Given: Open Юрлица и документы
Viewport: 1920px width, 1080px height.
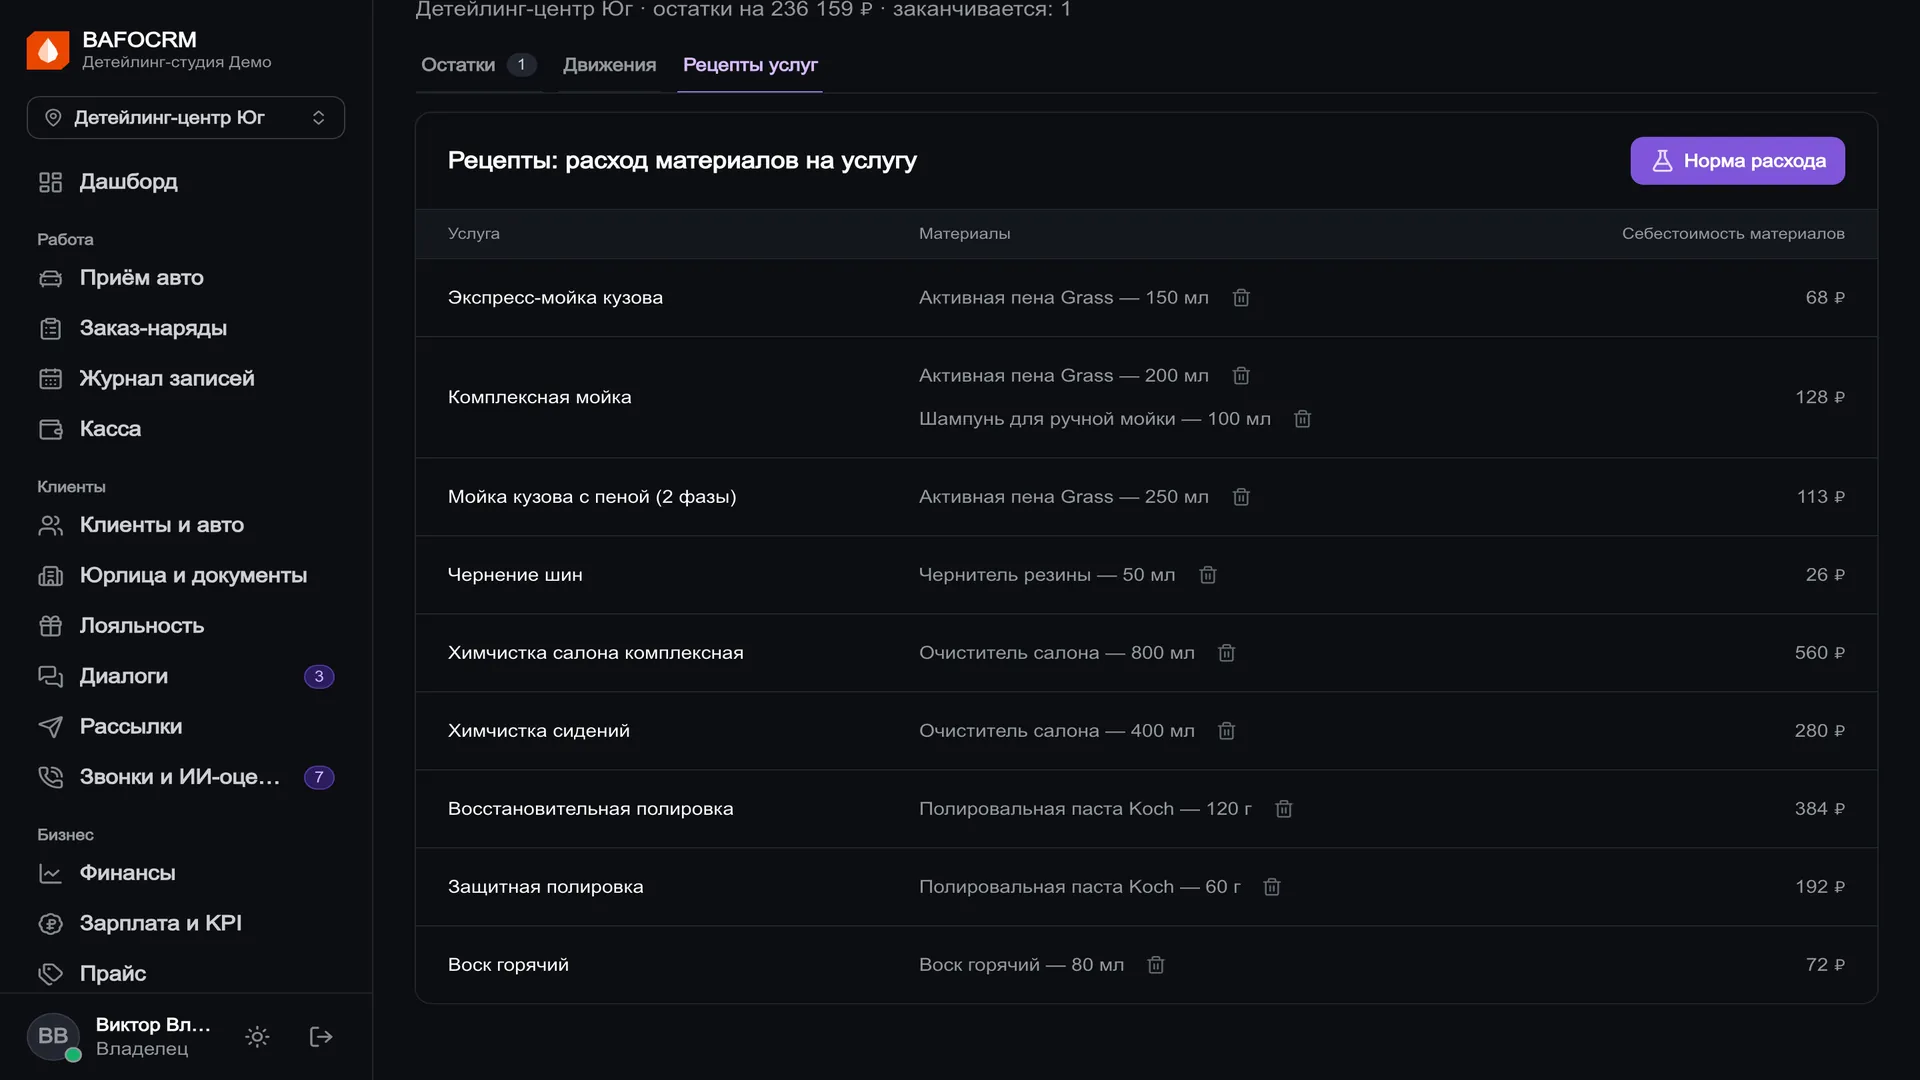Looking at the screenshot, I should (x=186, y=576).
